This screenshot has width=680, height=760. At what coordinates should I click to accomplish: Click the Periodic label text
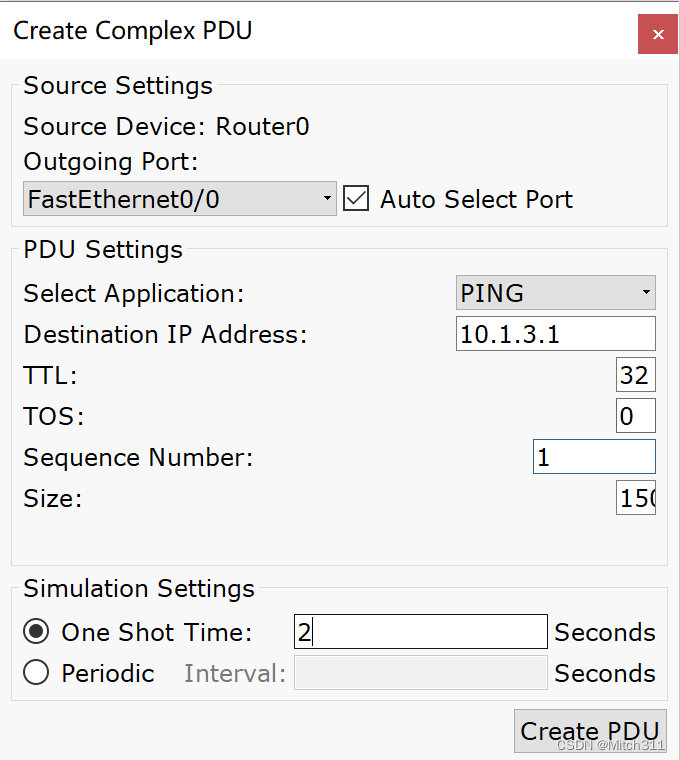[107, 673]
